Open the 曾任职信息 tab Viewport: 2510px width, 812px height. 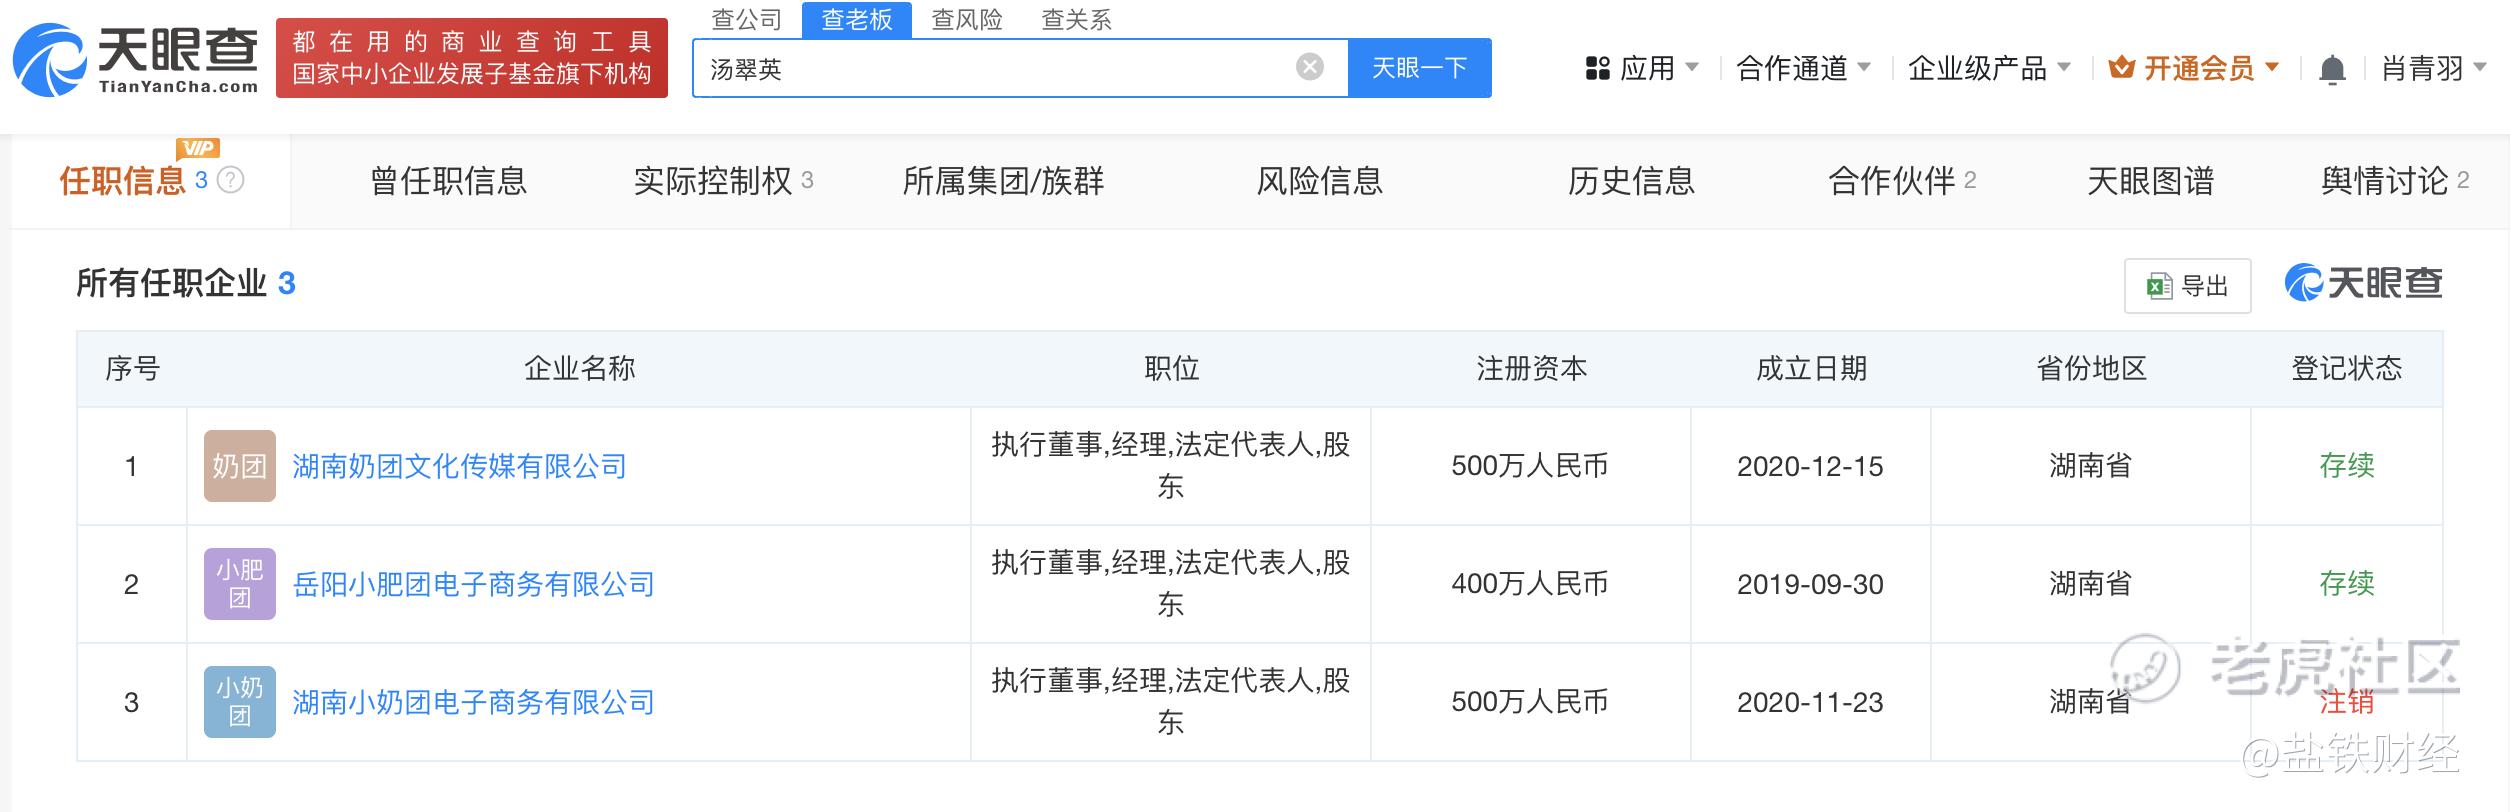448,180
